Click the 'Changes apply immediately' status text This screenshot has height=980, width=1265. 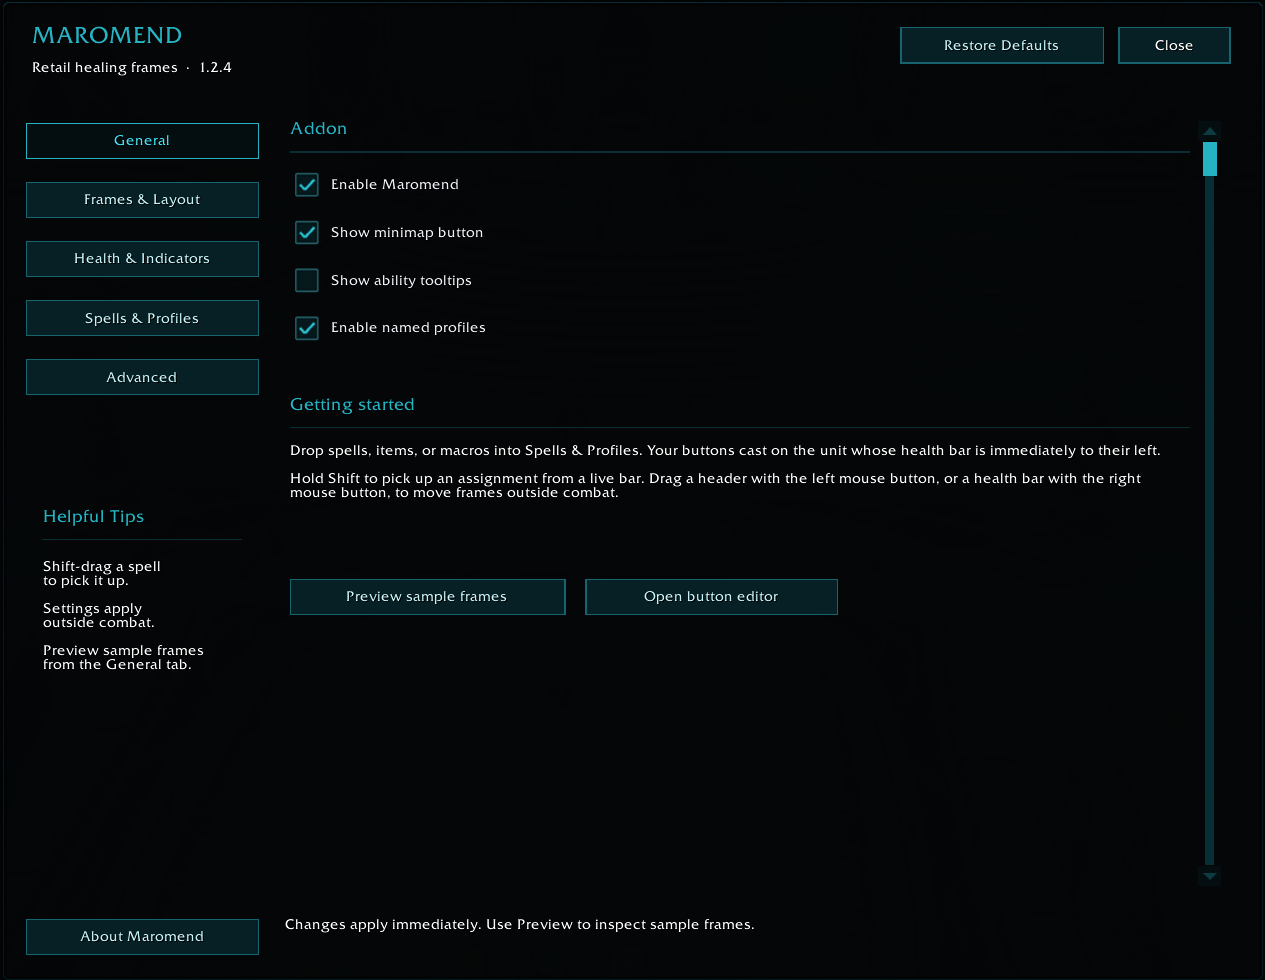(x=520, y=925)
